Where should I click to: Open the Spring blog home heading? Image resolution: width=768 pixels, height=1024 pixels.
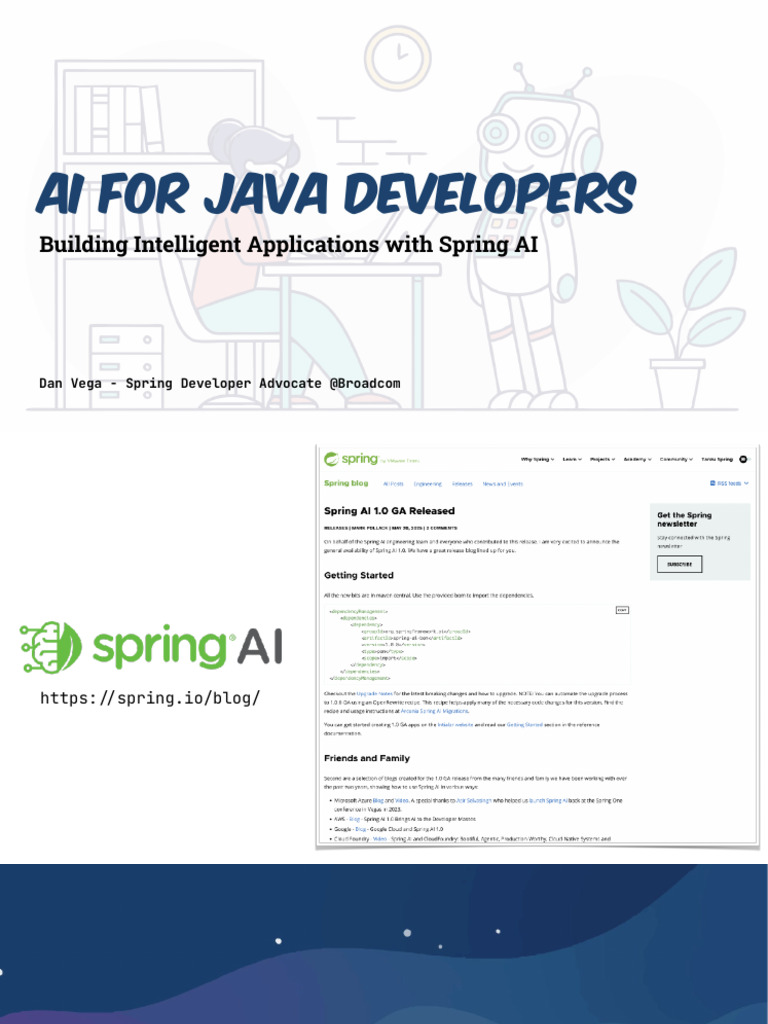coord(345,483)
